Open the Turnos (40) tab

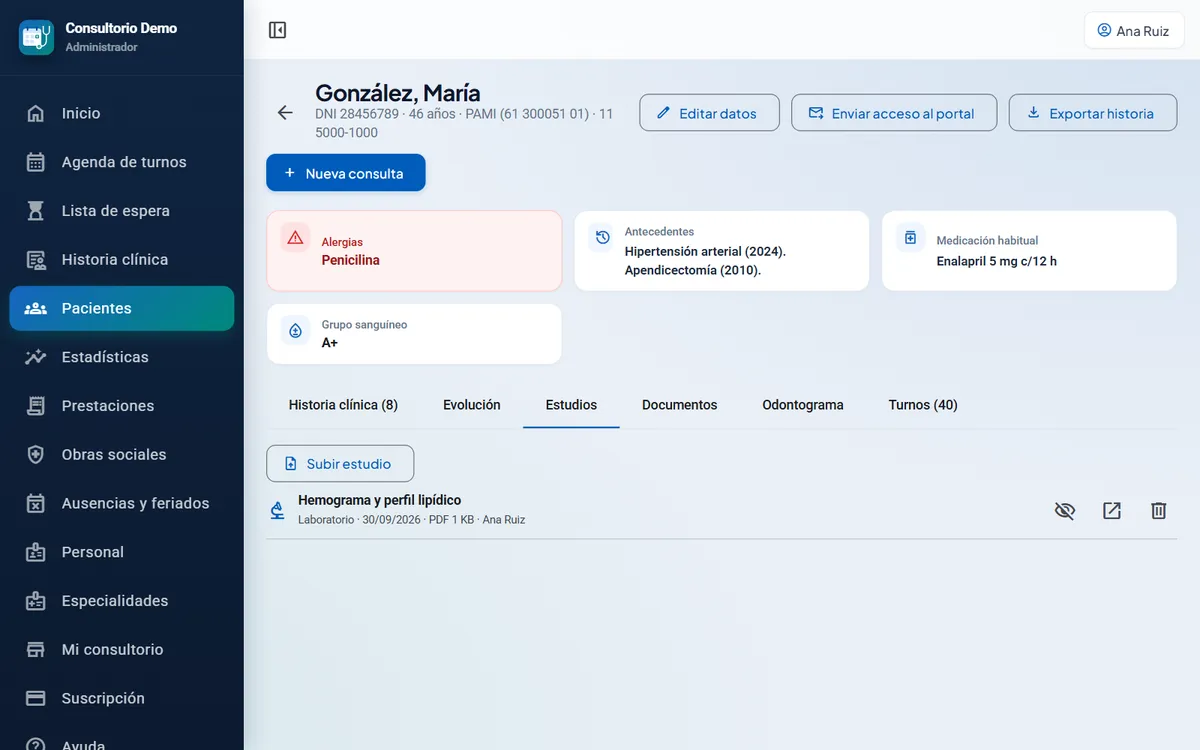(923, 405)
